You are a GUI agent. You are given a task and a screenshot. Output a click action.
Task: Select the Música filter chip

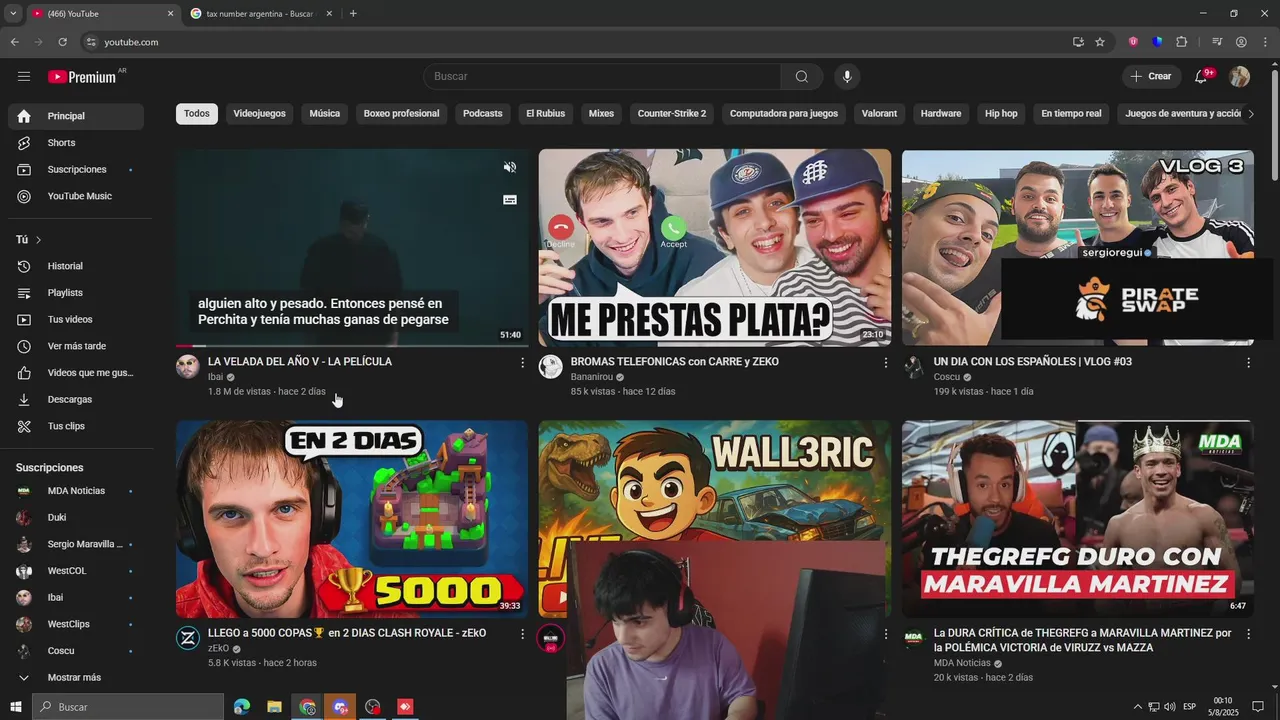pos(325,113)
